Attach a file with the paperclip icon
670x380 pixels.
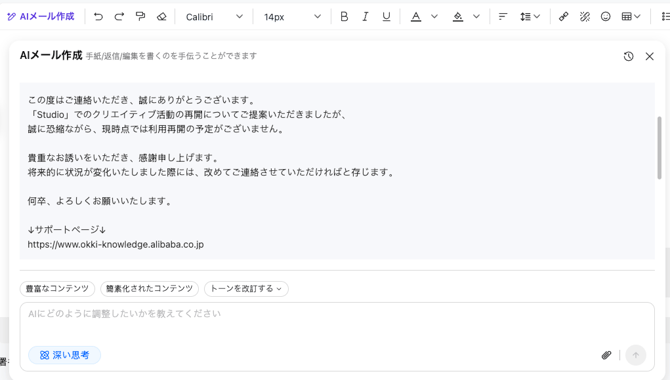tap(606, 355)
